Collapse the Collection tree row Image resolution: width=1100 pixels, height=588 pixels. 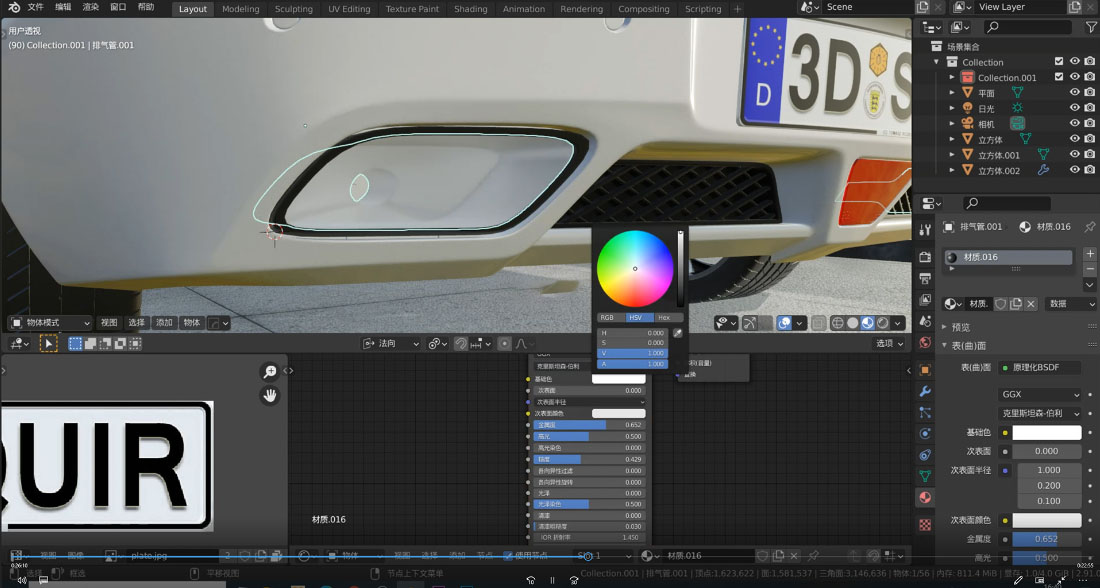[x=936, y=62]
